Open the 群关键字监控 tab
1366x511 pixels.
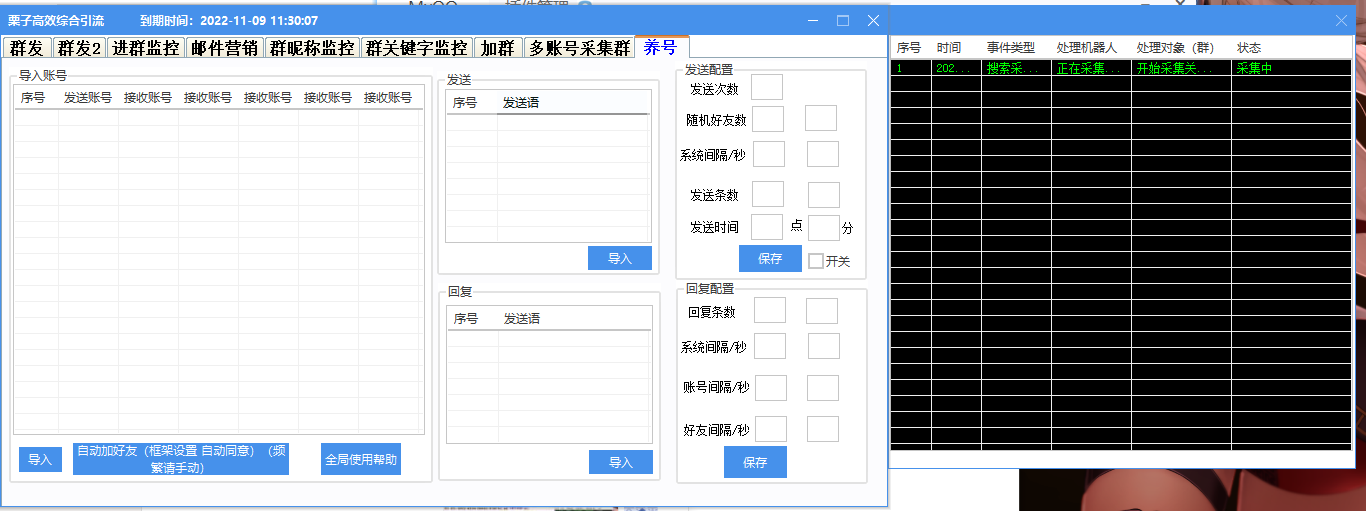pyautogui.click(x=416, y=47)
